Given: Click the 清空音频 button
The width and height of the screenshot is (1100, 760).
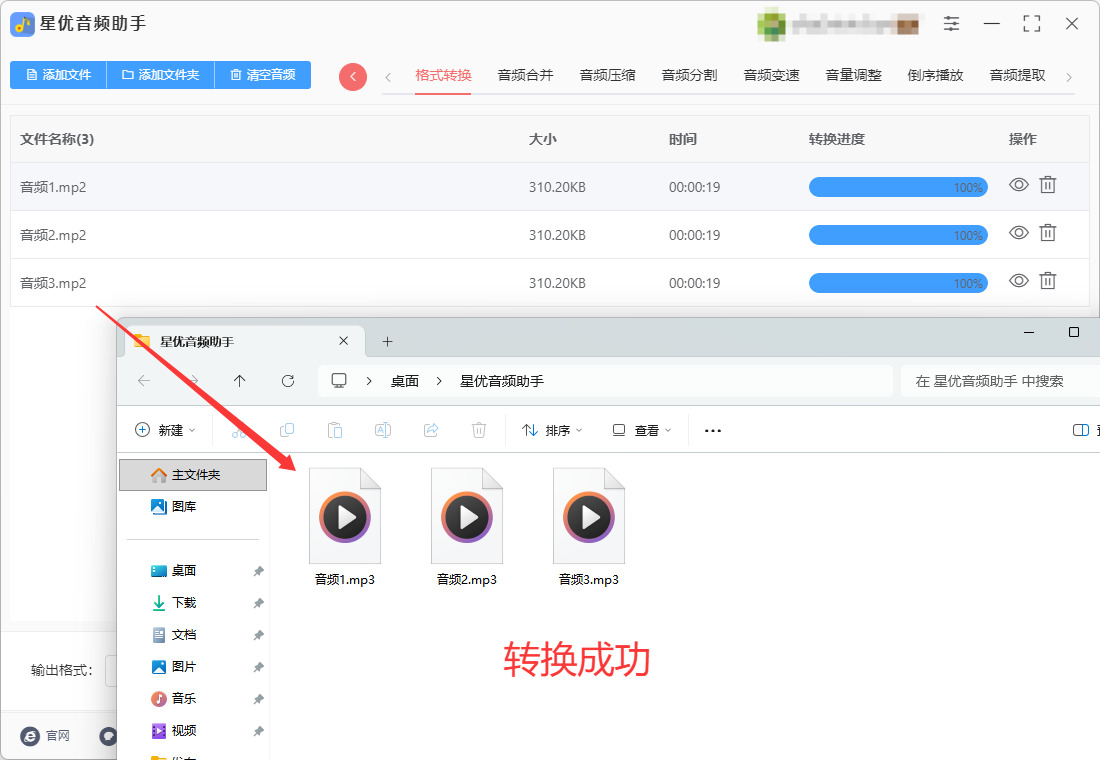Looking at the screenshot, I should [x=262, y=75].
